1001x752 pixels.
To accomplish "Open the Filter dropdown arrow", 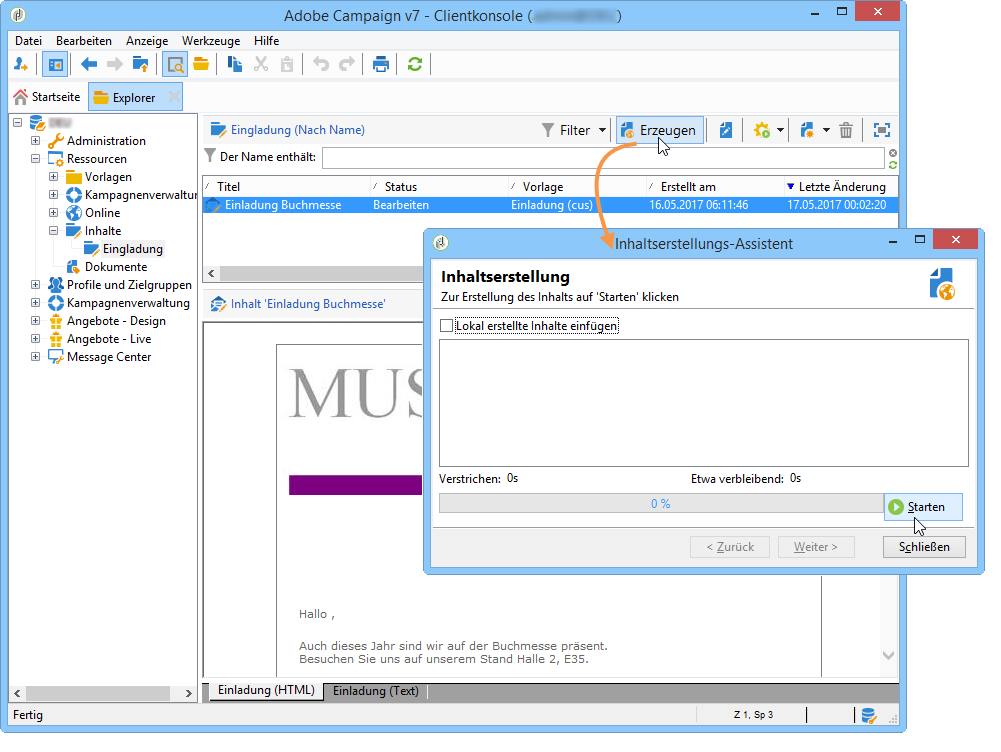I will pyautogui.click(x=602, y=130).
